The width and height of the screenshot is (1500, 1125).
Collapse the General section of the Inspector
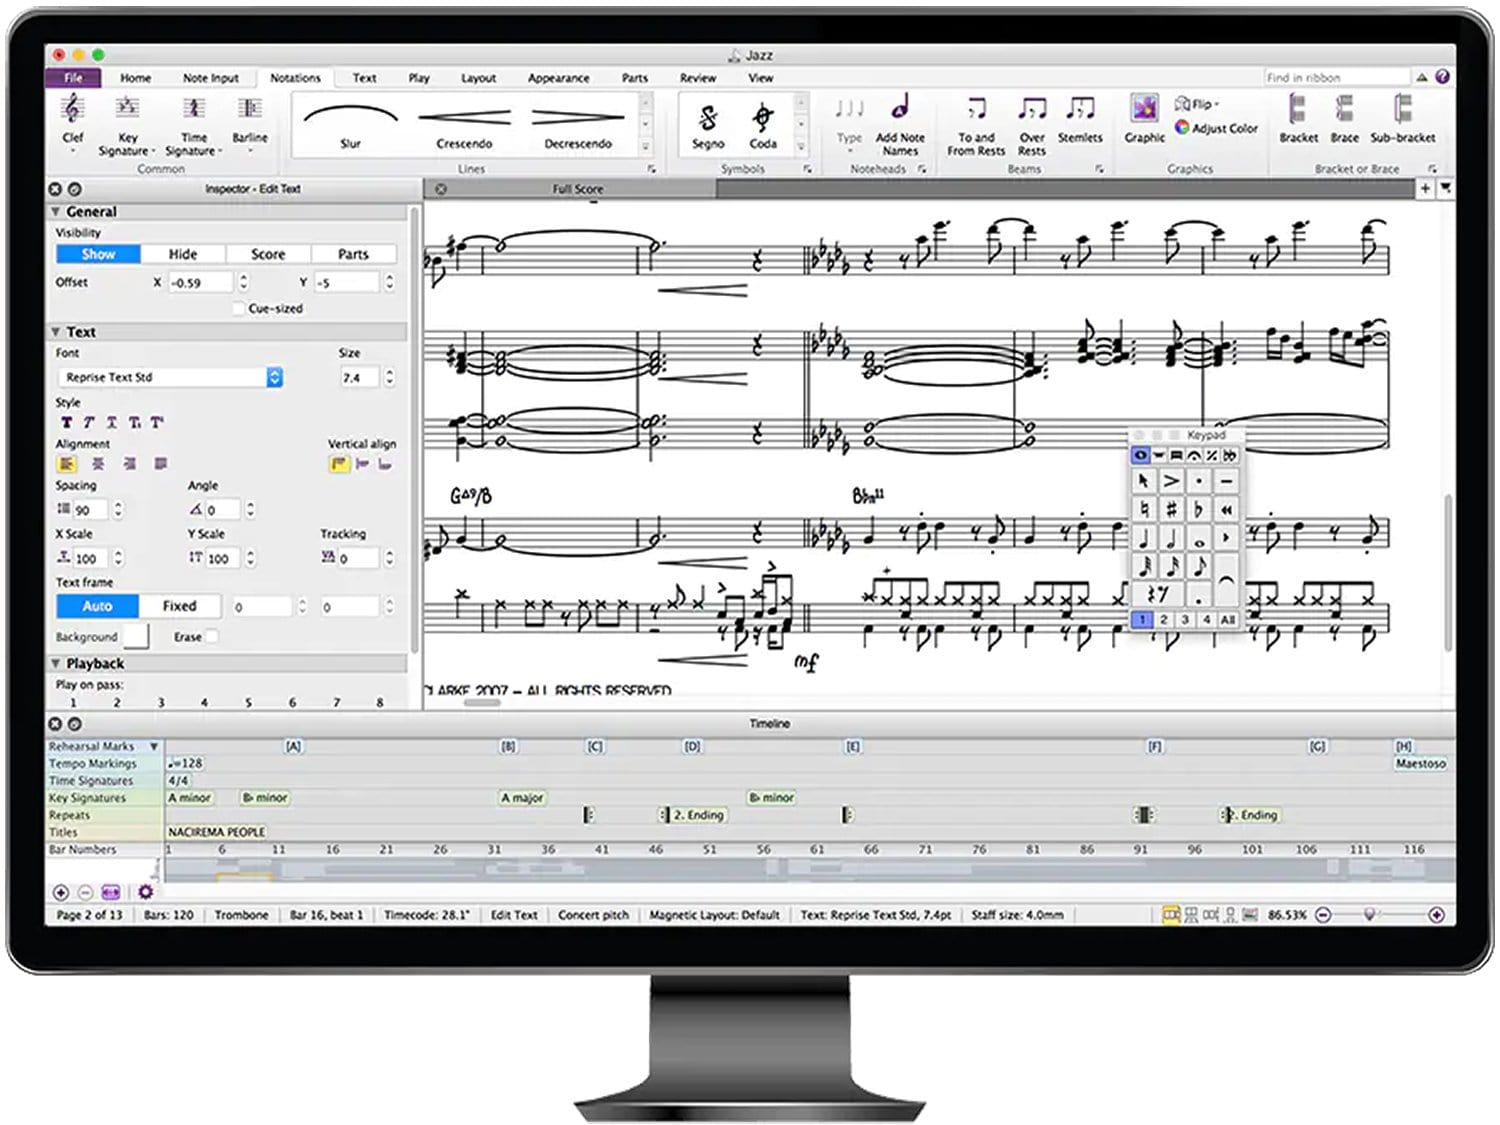tap(55, 211)
